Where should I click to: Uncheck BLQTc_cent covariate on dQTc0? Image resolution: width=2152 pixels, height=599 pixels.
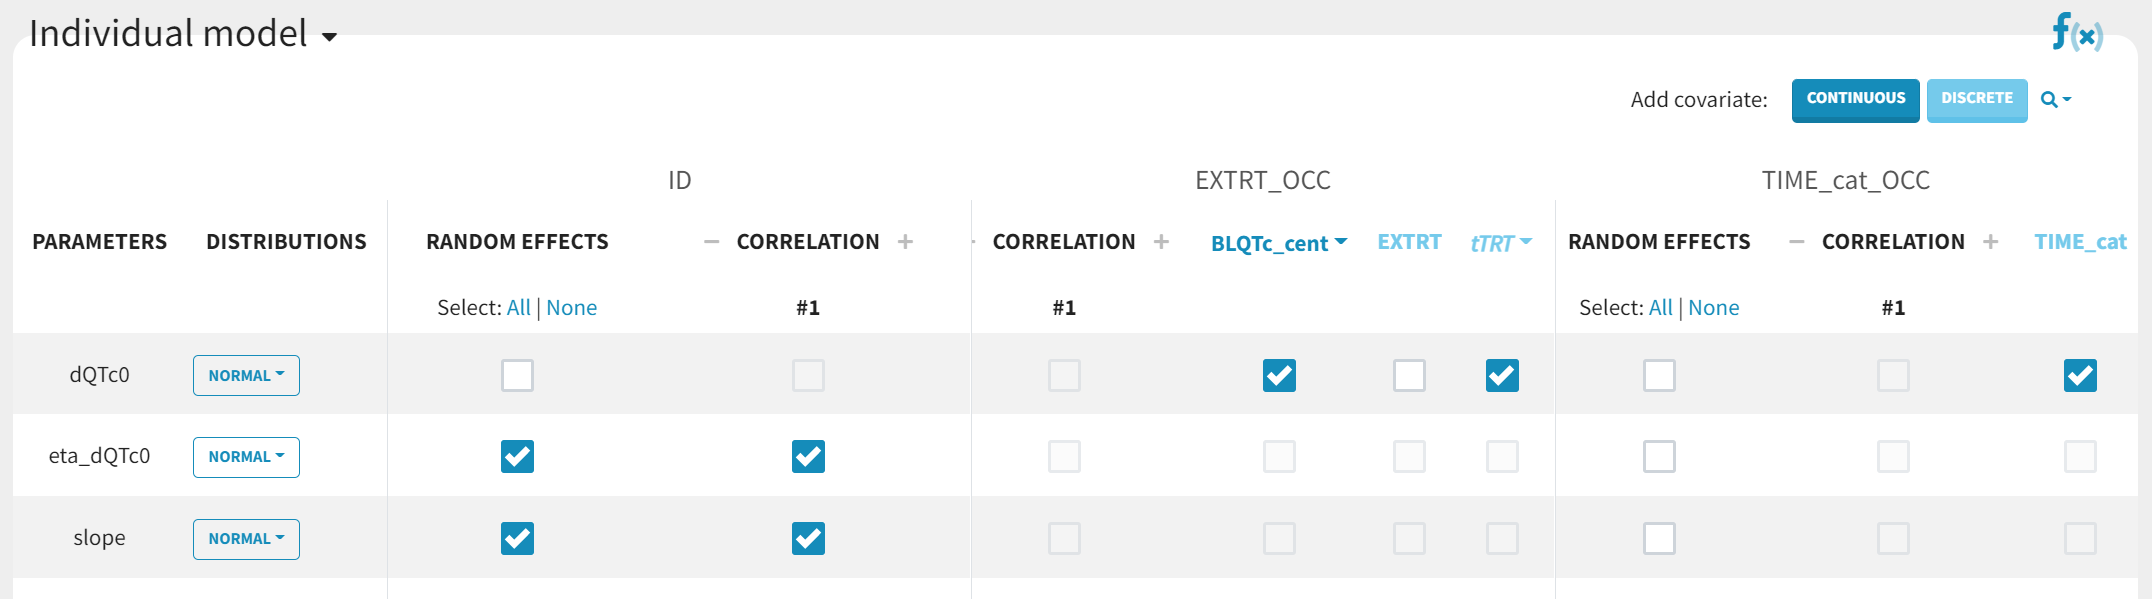click(x=1279, y=375)
